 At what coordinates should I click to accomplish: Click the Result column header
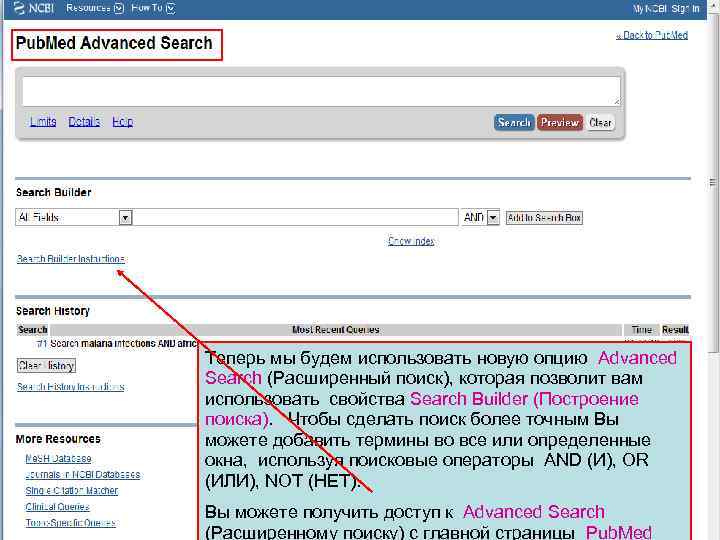pyautogui.click(x=675, y=330)
